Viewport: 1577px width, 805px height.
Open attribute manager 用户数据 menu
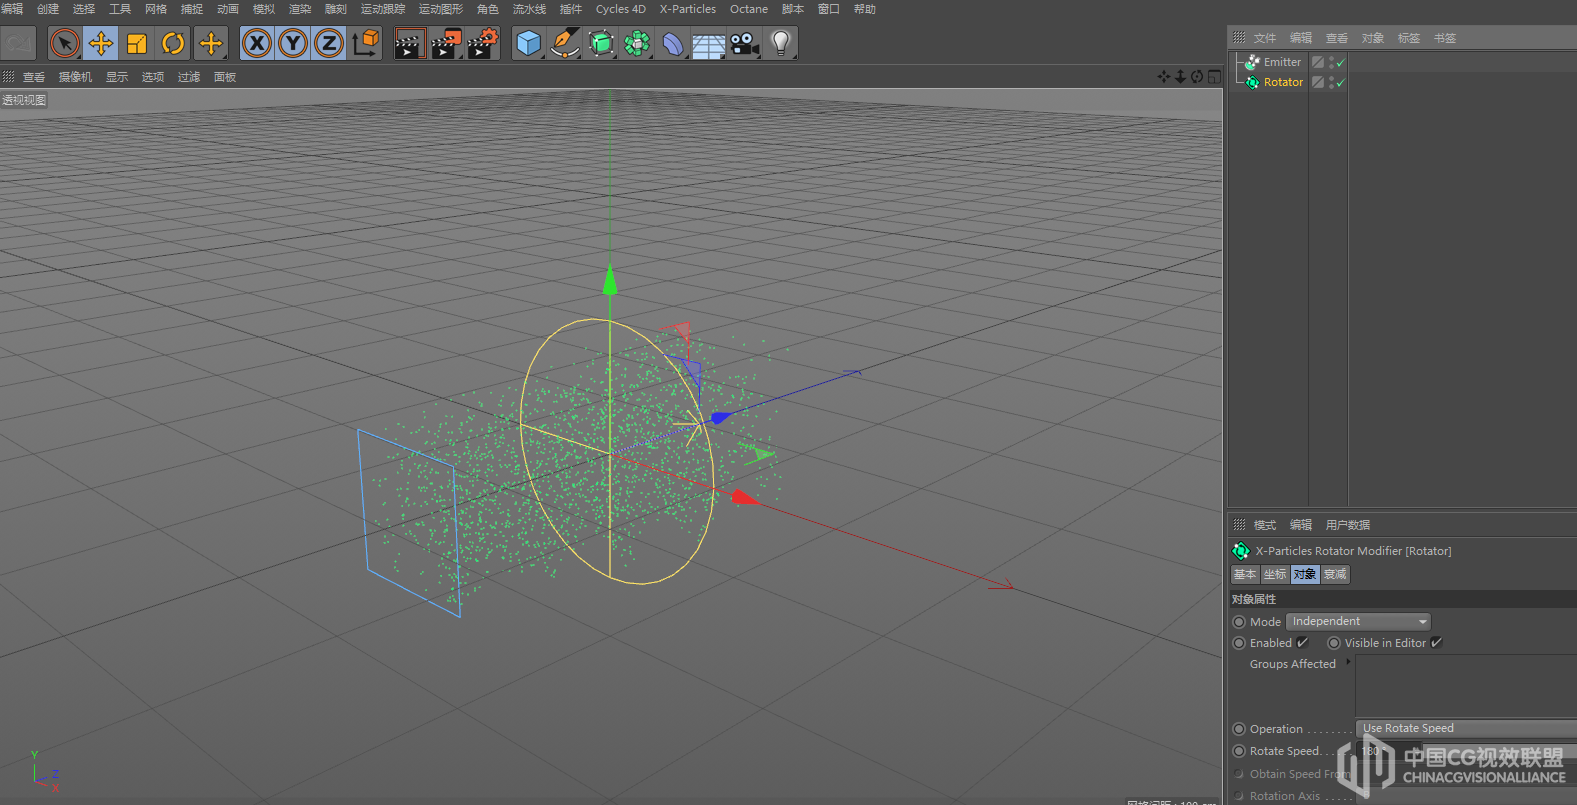(1348, 525)
